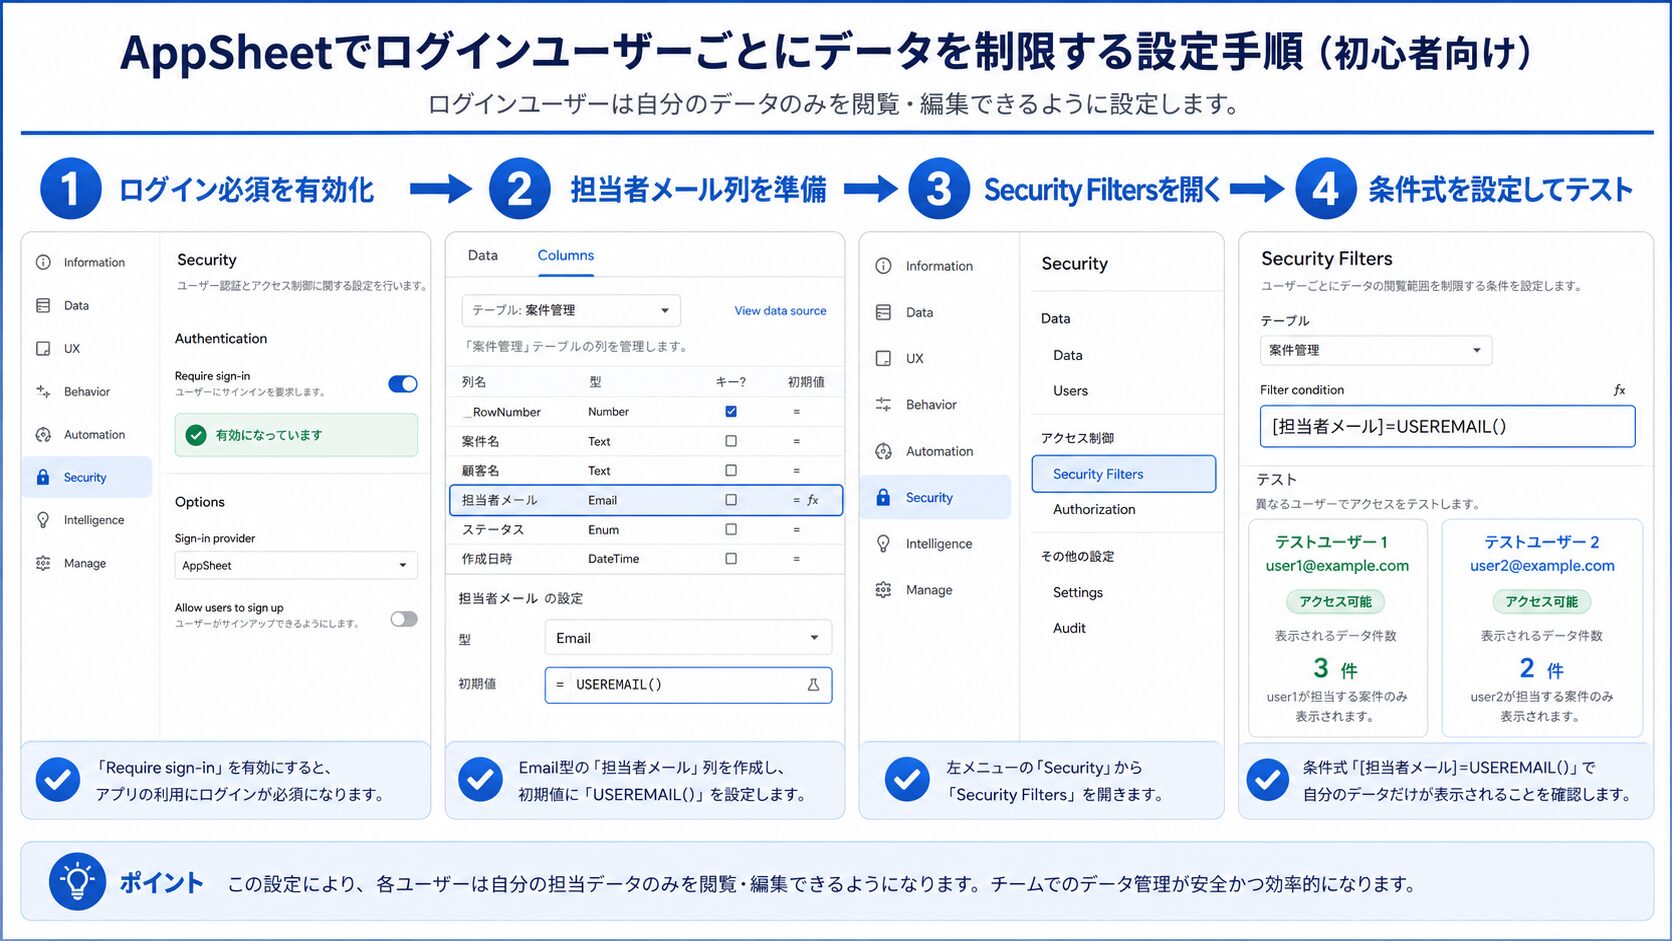Expand the テーブル: 案件管理 dropdown in Columns
The height and width of the screenshot is (941, 1672).
pyautogui.click(x=571, y=310)
